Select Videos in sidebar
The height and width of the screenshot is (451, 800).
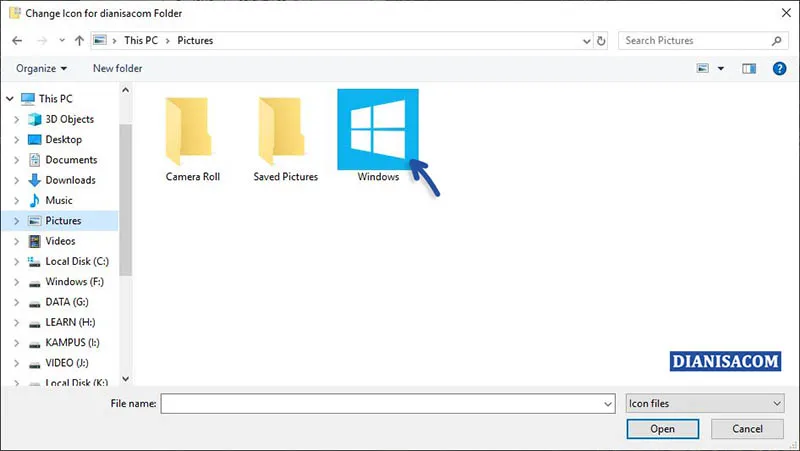coord(60,241)
